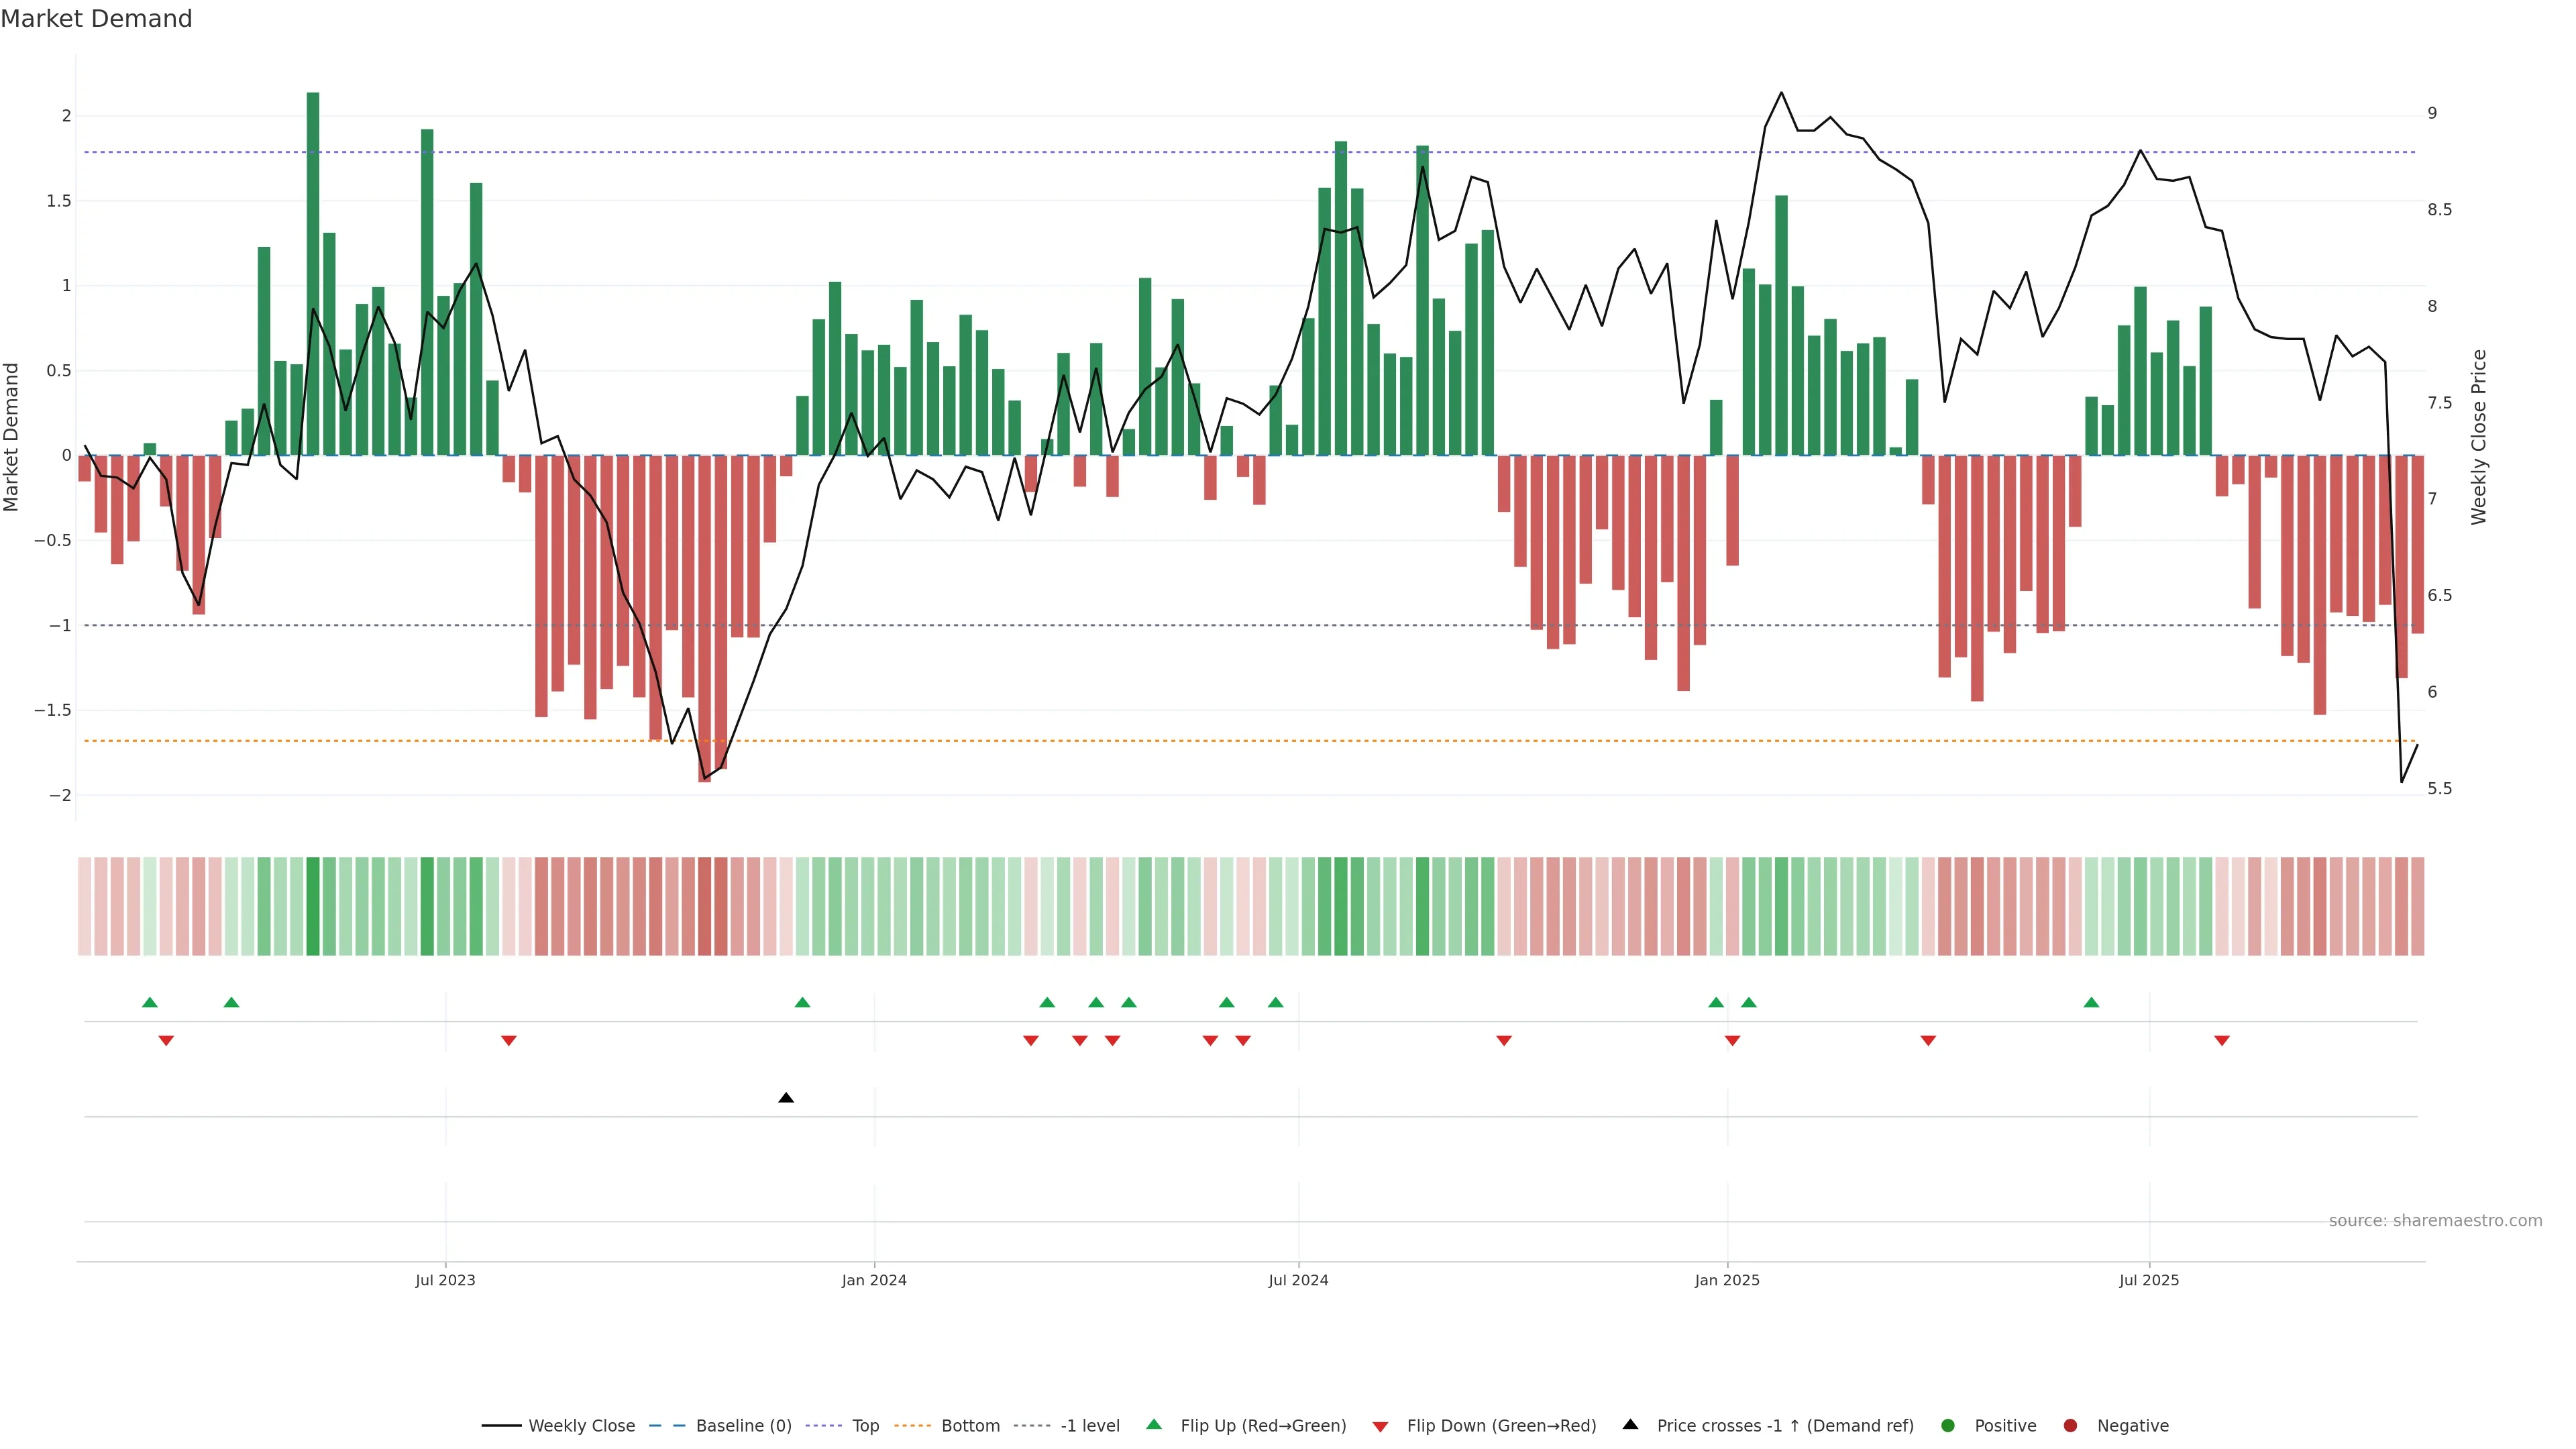
Task: Click black Price crosses -1 triangle legend icon
Action: (1630, 1425)
